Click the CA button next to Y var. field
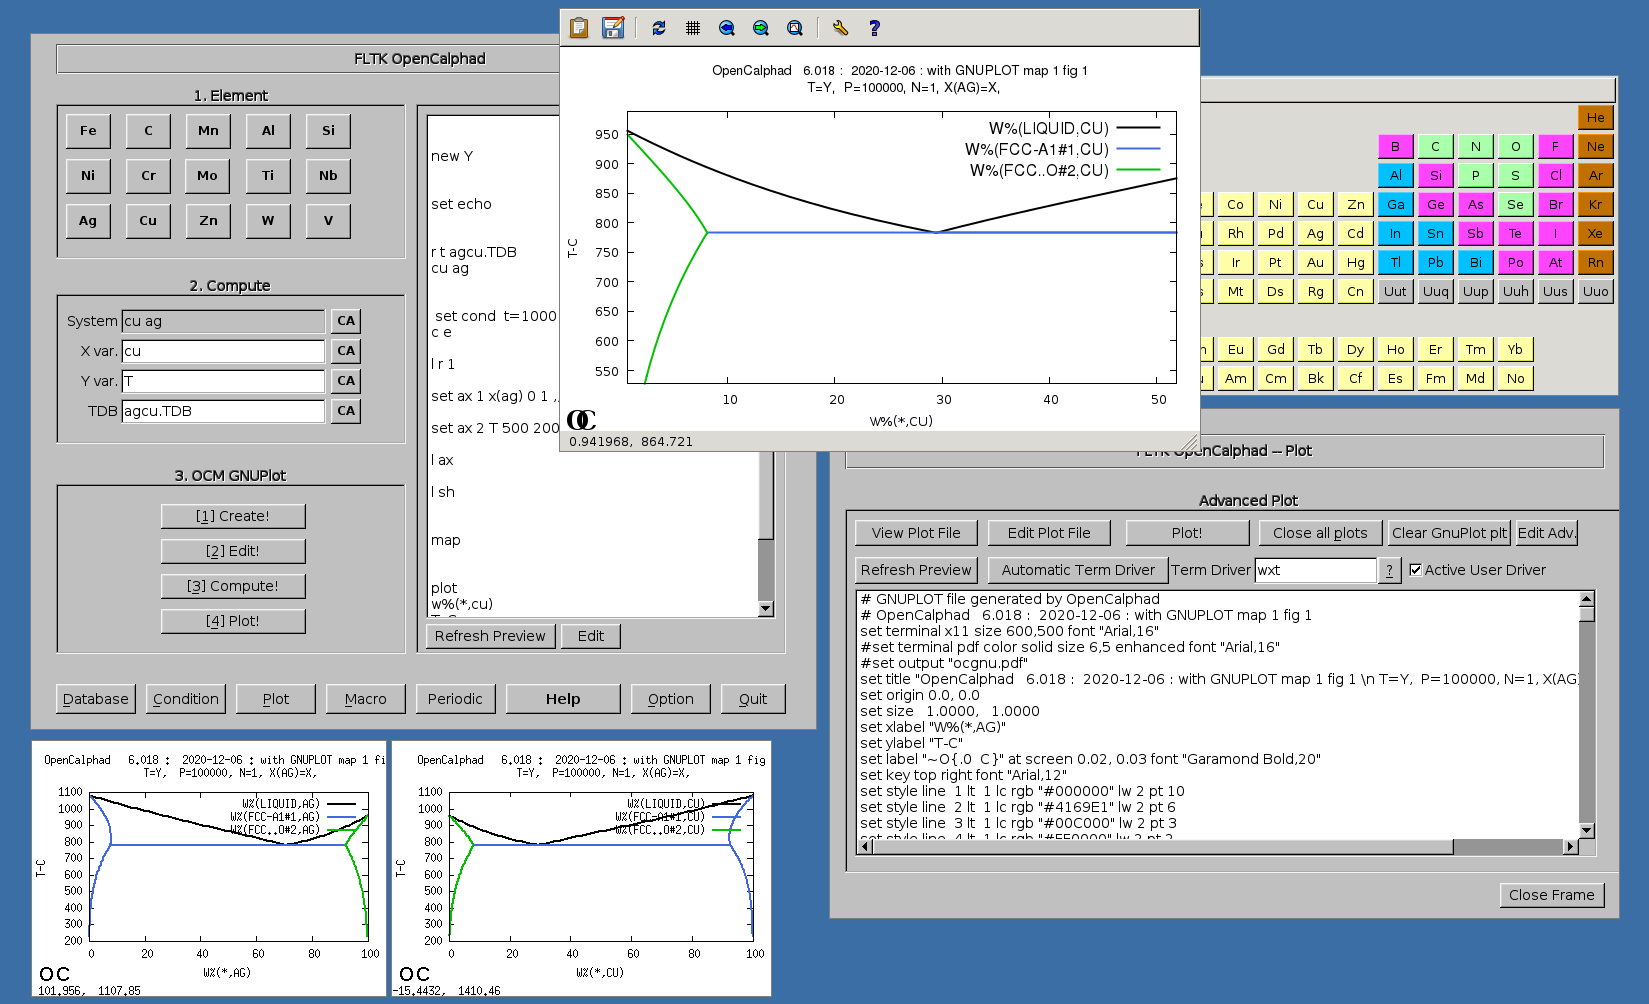Image resolution: width=1649 pixels, height=1004 pixels. click(x=346, y=381)
